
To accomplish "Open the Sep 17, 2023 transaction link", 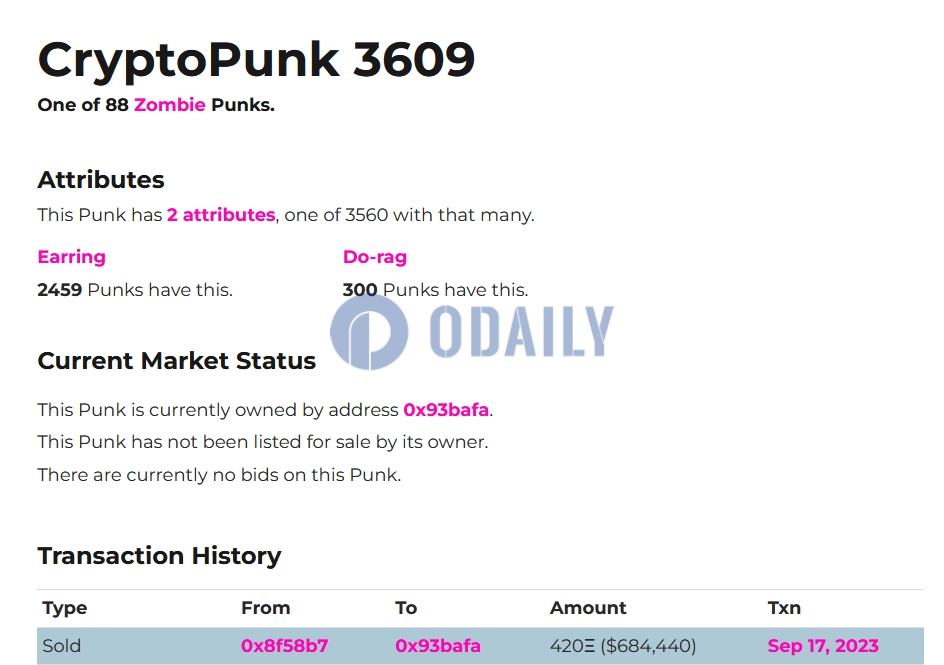I will tap(823, 646).
